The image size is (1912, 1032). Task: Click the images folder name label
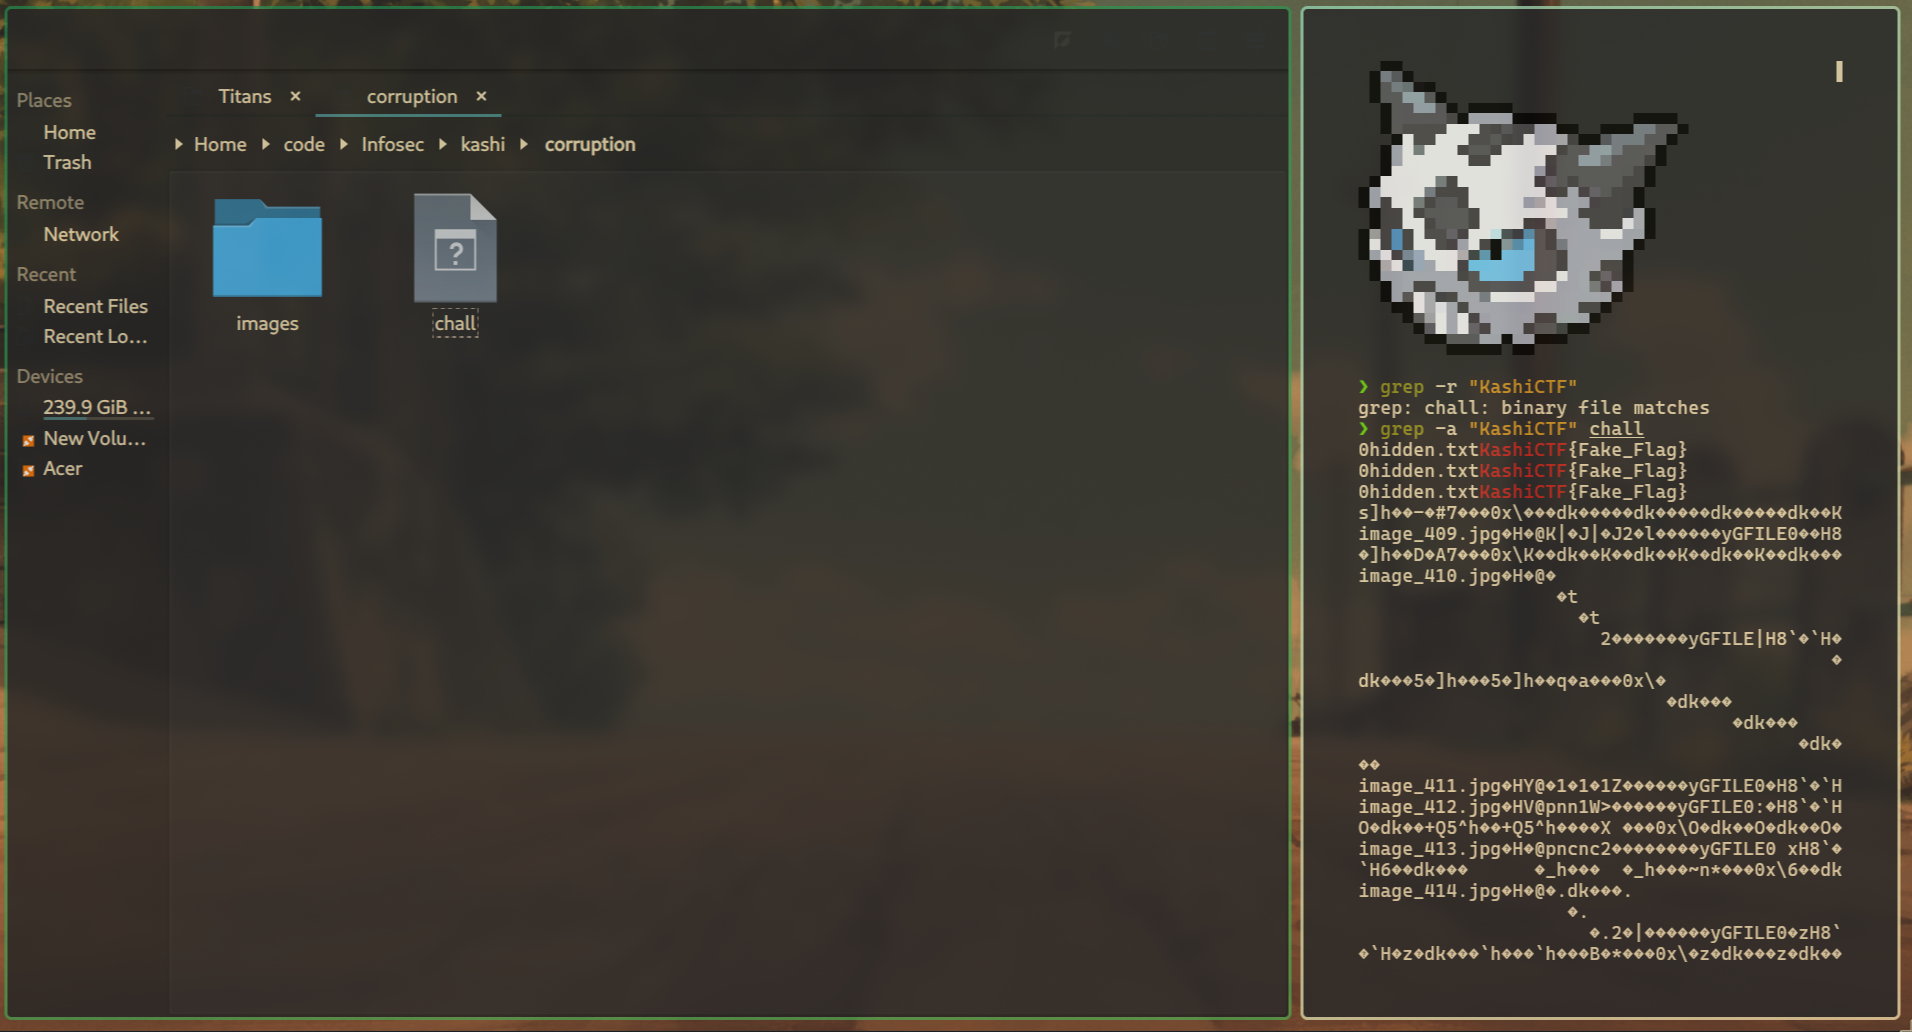click(267, 323)
